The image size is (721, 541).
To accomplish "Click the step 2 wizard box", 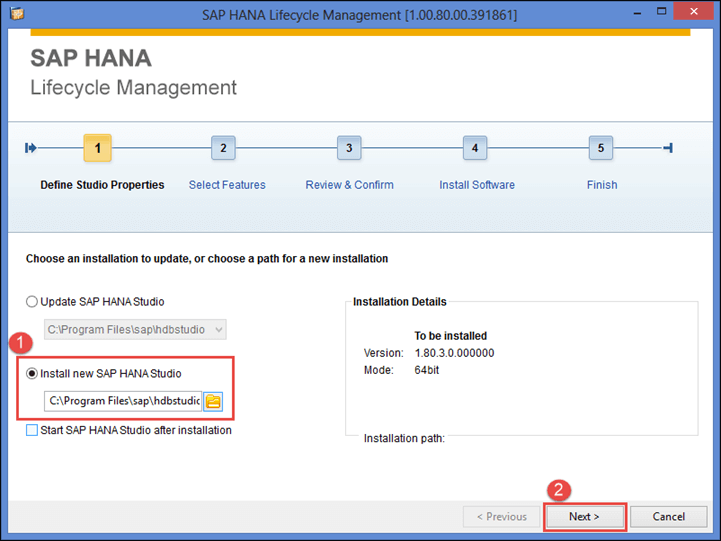I will point(223,148).
